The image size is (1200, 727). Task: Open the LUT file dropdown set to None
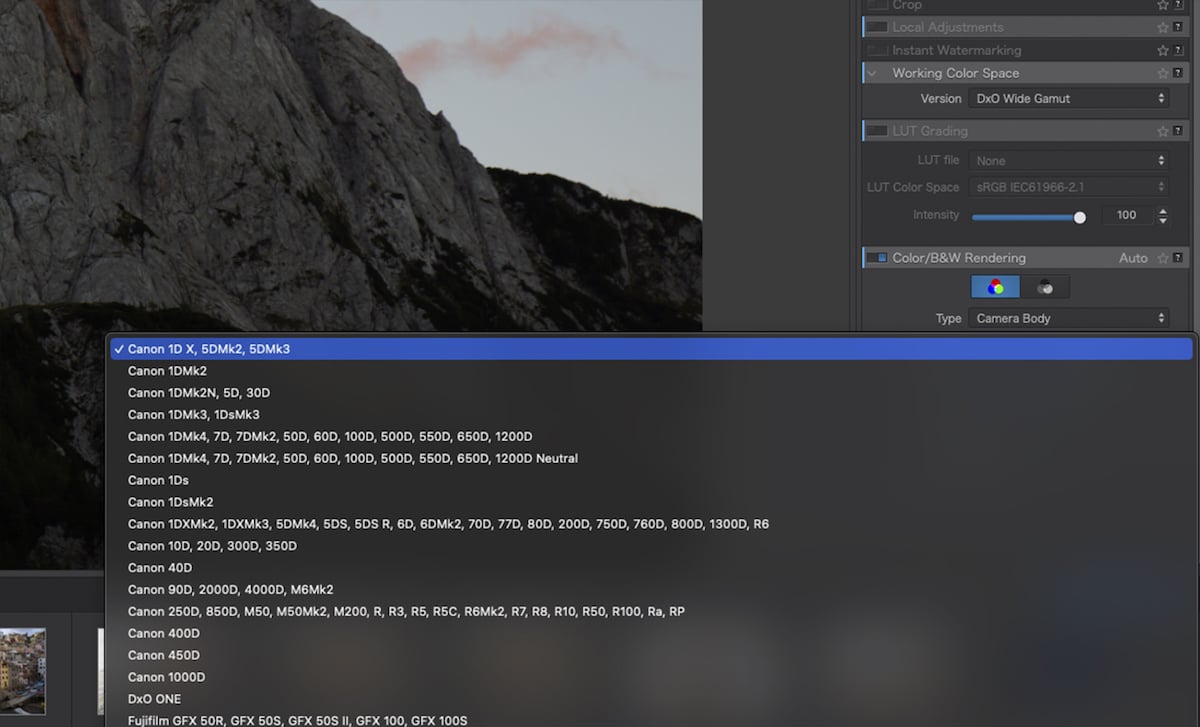[1068, 160]
